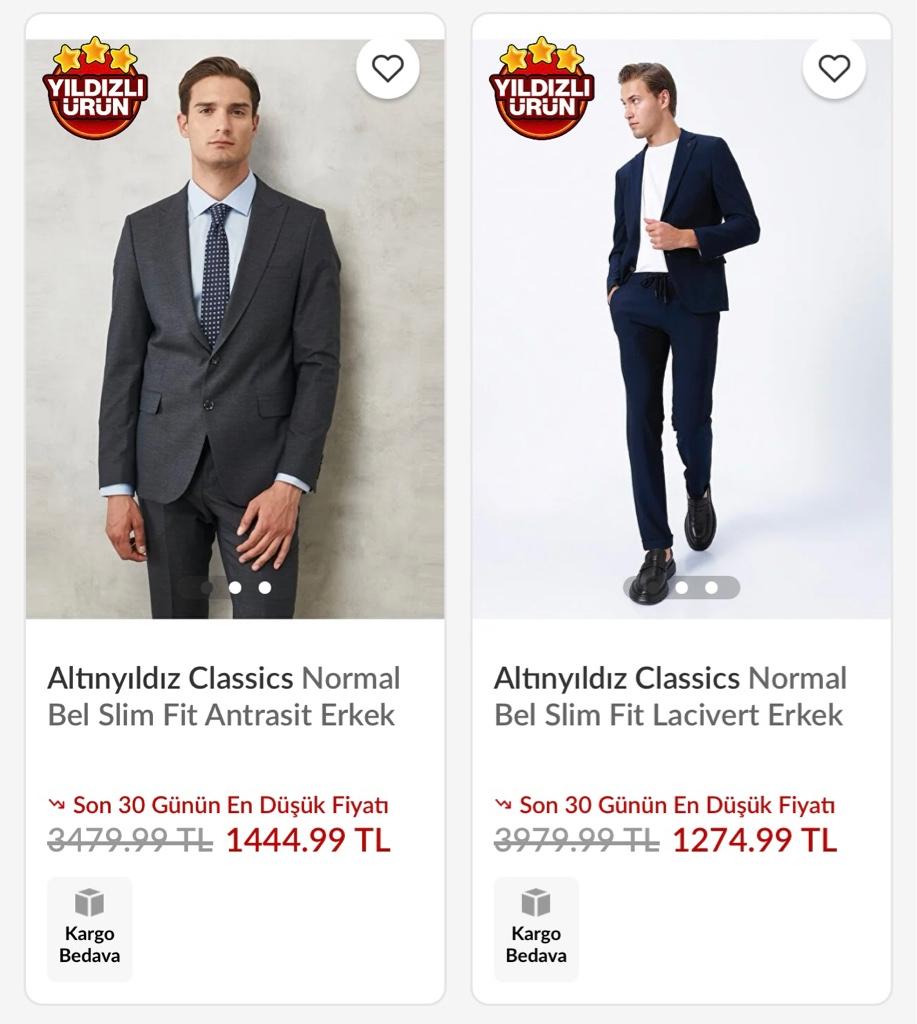The width and height of the screenshot is (917, 1024).
Task: Click the crossed-out 3479.99 TL price
Action: 130,841
